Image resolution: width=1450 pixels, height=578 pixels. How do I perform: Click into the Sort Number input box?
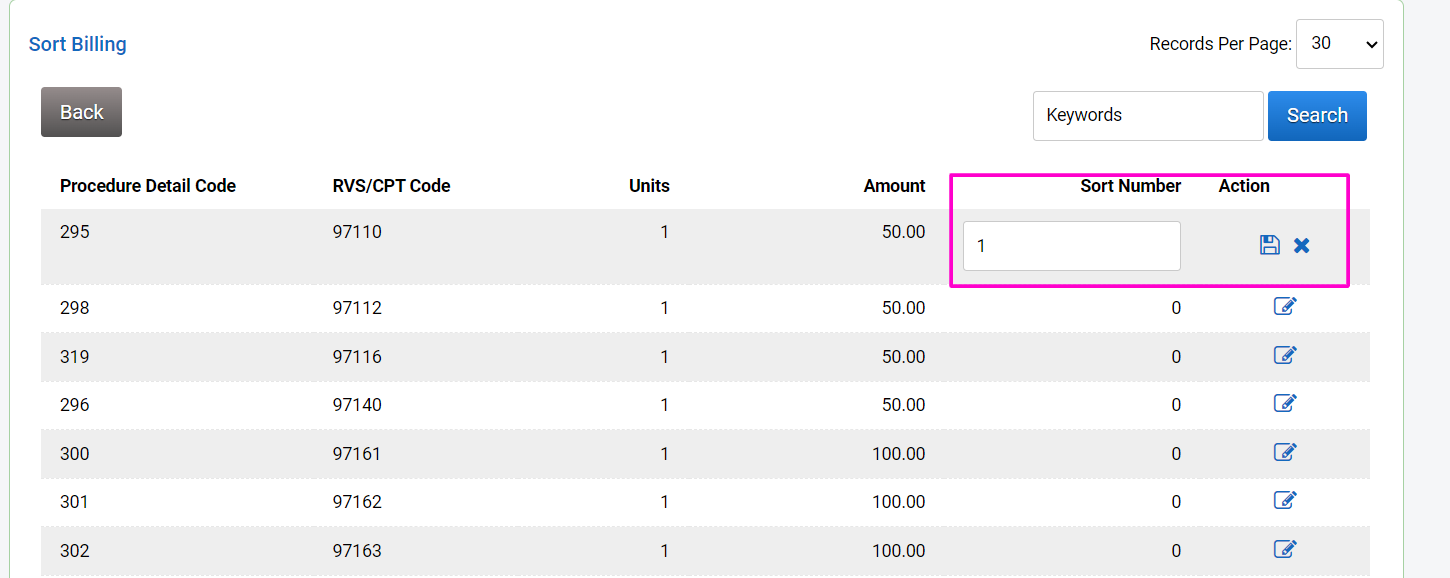1071,246
